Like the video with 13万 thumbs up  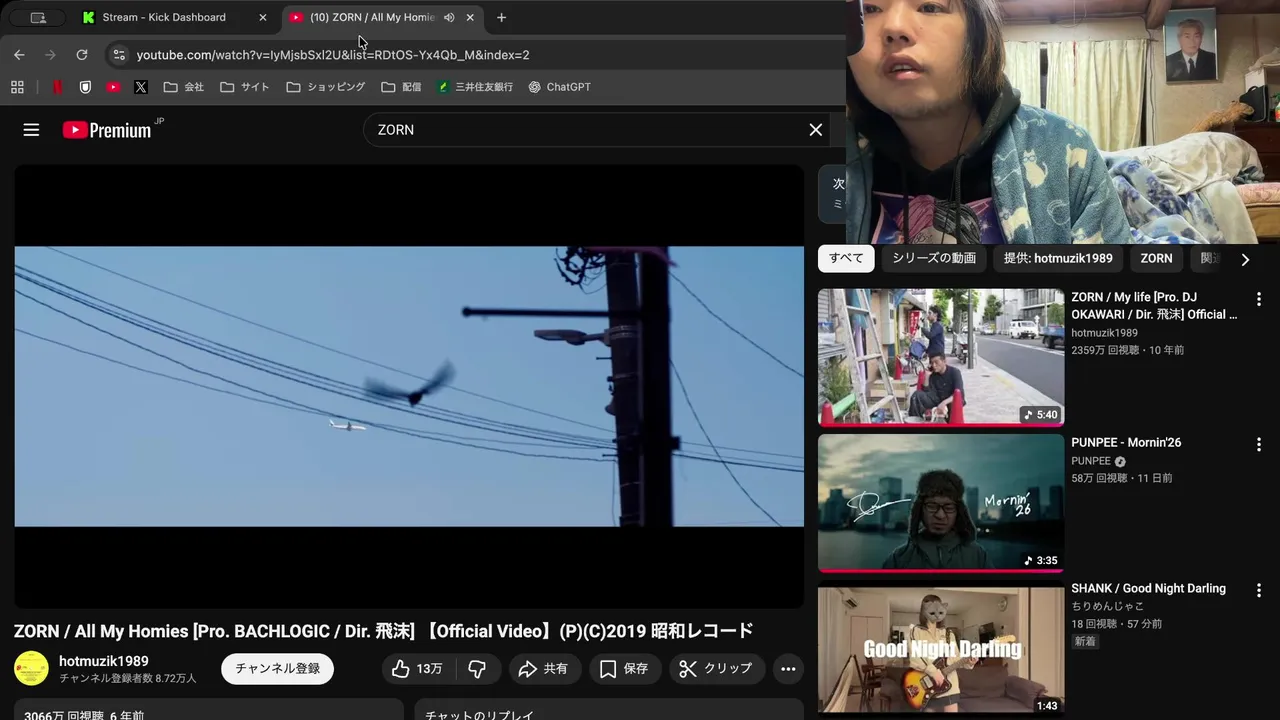click(x=418, y=668)
